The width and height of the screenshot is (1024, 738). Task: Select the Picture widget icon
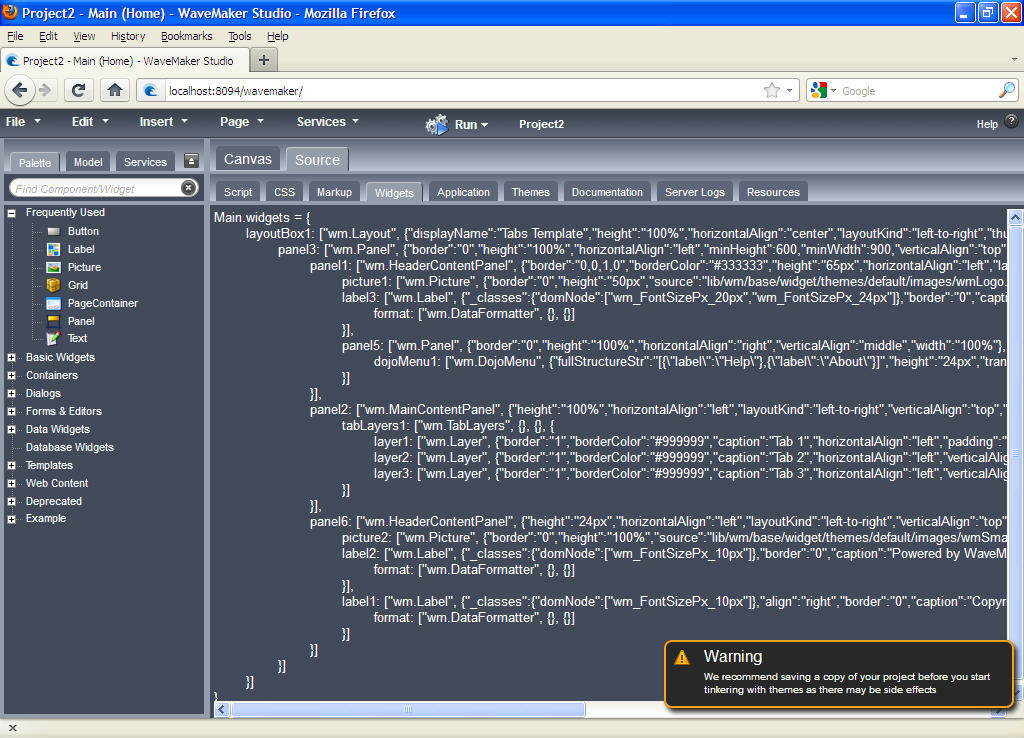tap(54, 267)
